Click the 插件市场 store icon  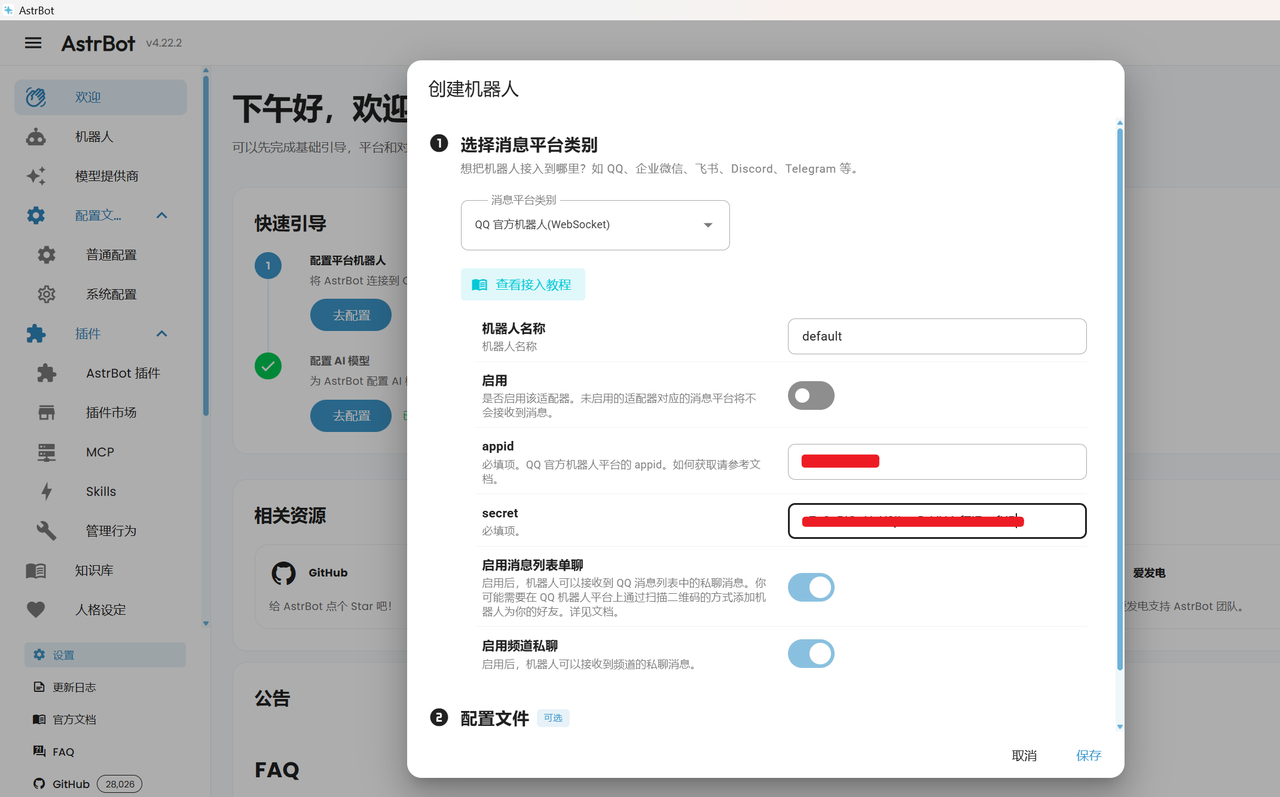[47, 413]
